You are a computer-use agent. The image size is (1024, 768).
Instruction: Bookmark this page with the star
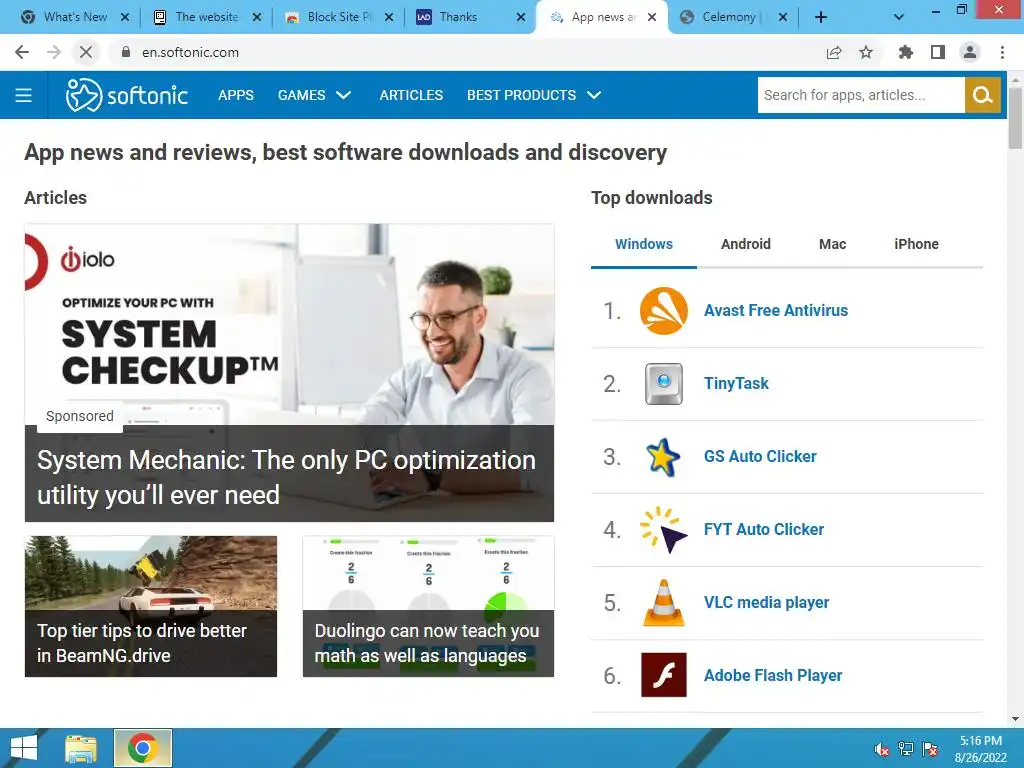click(866, 52)
